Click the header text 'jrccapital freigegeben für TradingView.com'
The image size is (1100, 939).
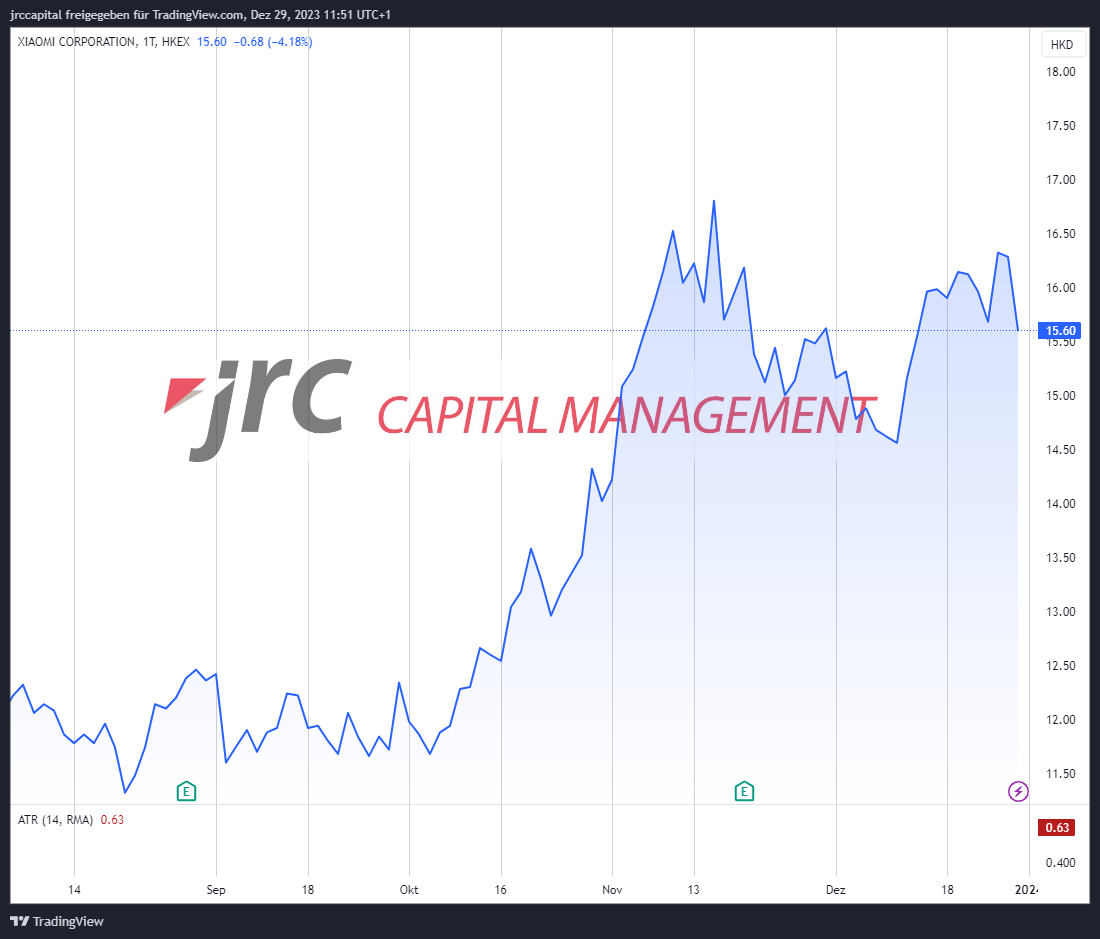click(x=128, y=14)
